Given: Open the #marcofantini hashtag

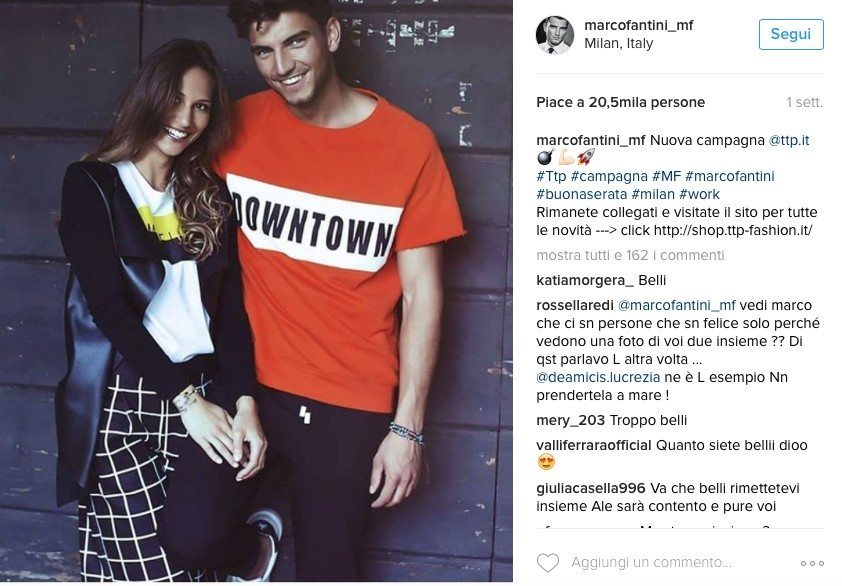Looking at the screenshot, I should pyautogui.click(x=730, y=176).
